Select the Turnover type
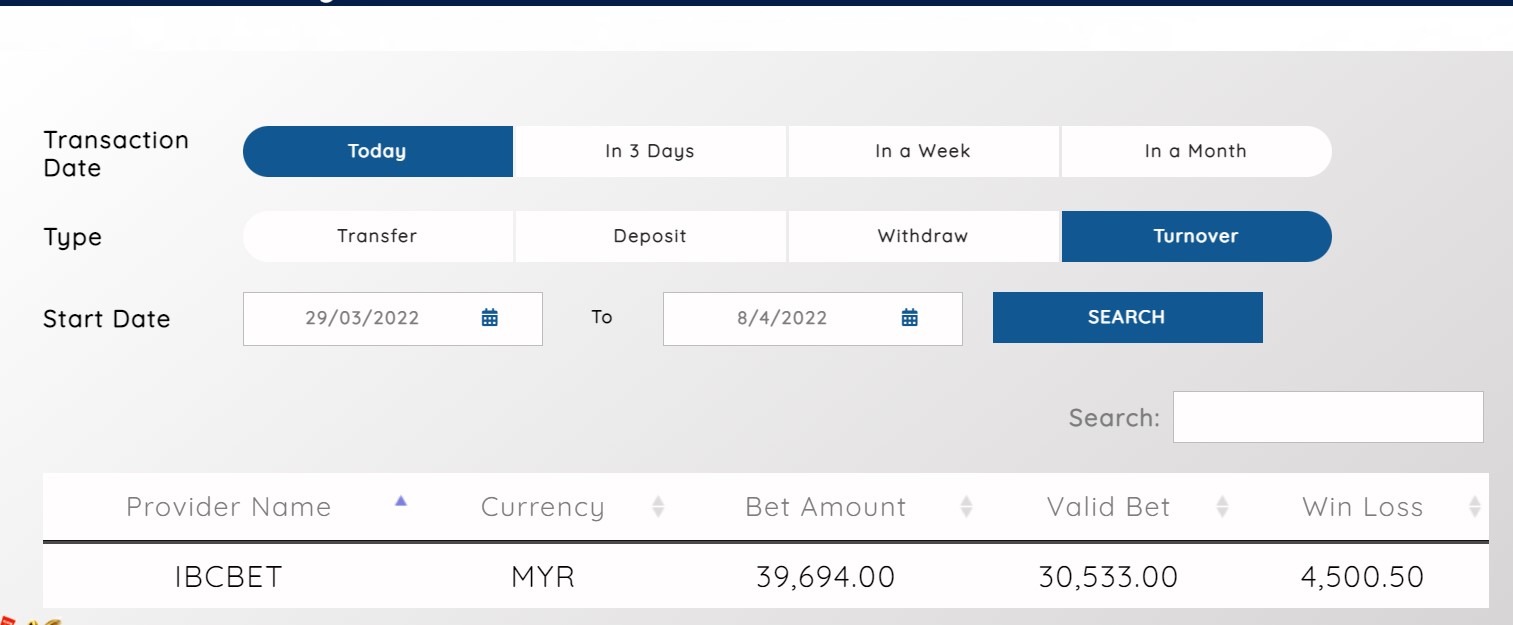 (1196, 237)
